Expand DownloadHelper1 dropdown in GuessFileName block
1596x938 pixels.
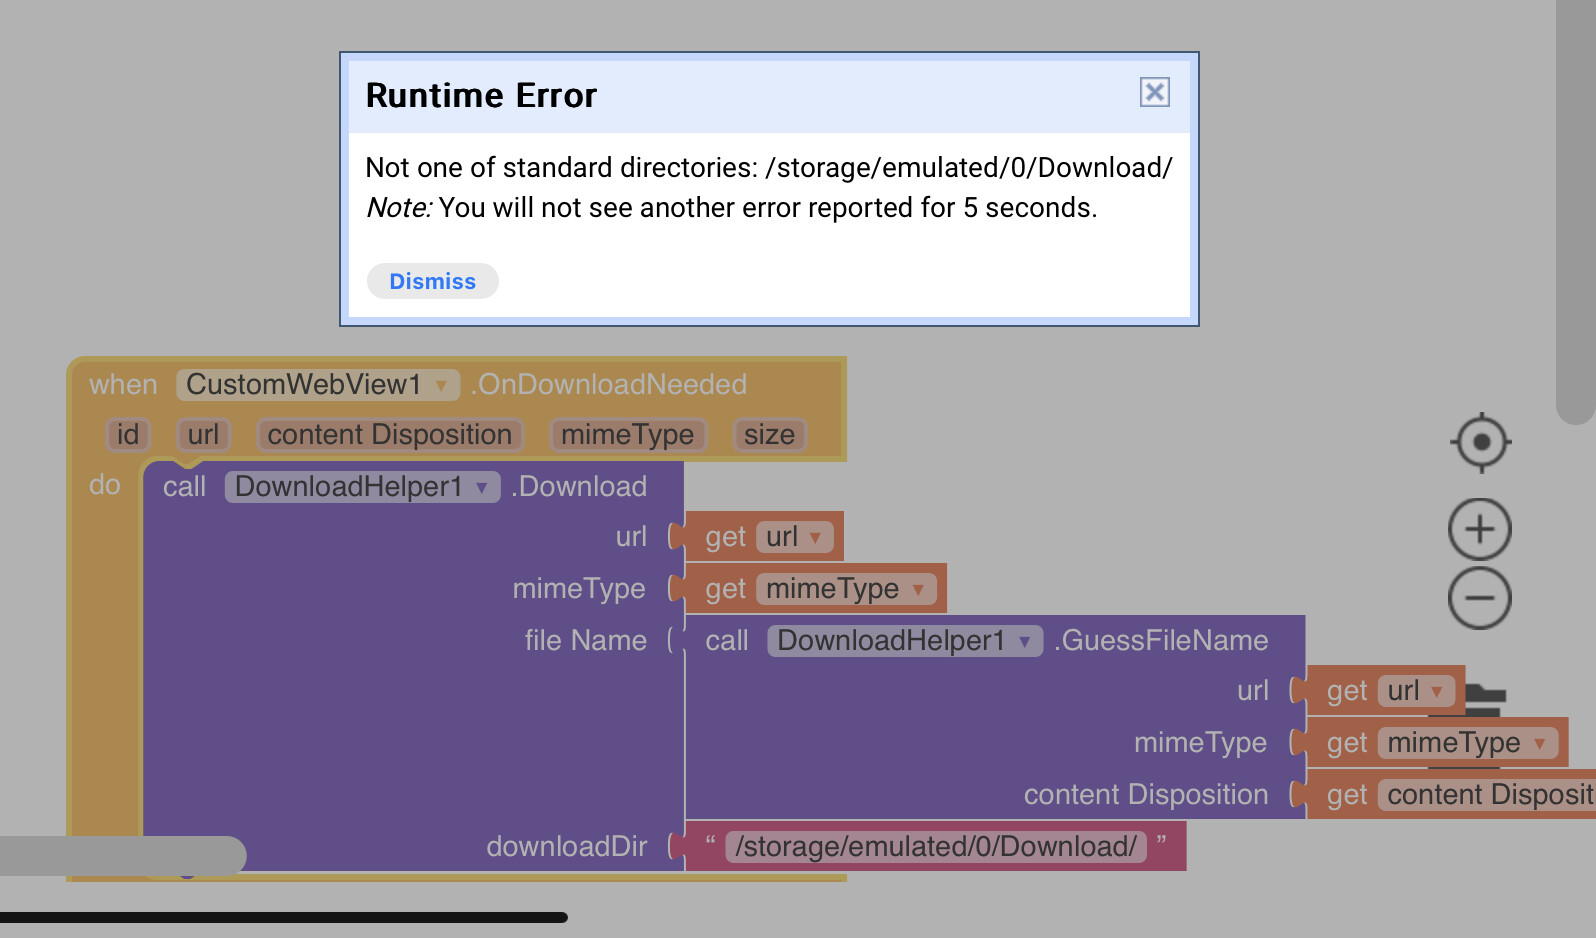(x=1024, y=641)
